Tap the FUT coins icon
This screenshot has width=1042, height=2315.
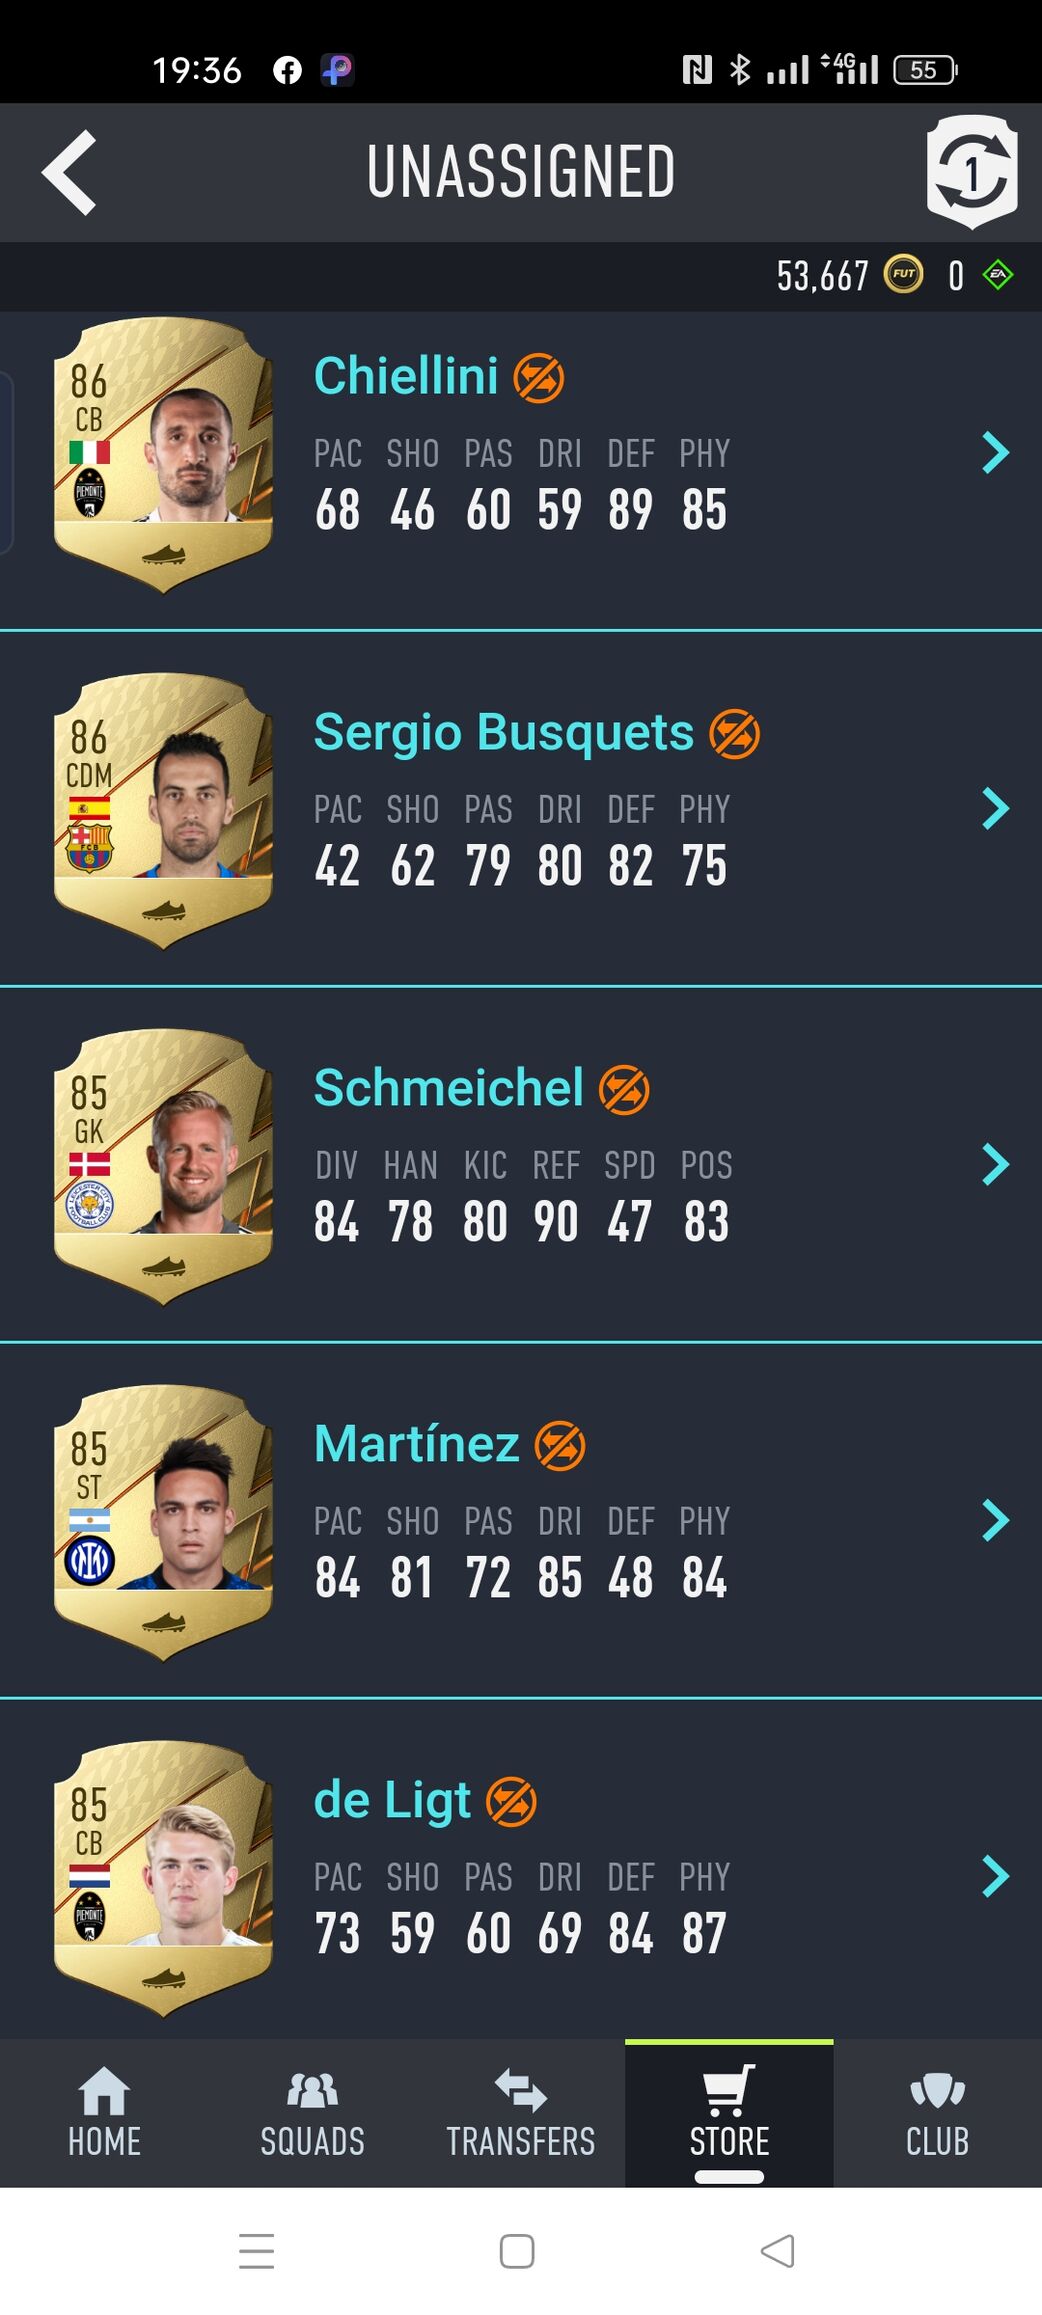click(903, 274)
